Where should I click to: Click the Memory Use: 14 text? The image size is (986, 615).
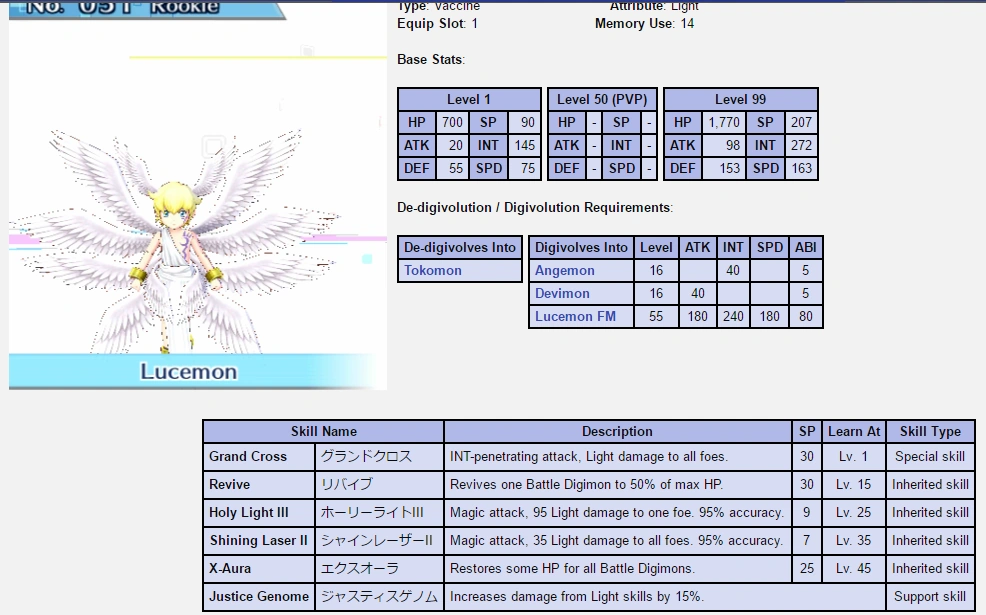coord(645,24)
